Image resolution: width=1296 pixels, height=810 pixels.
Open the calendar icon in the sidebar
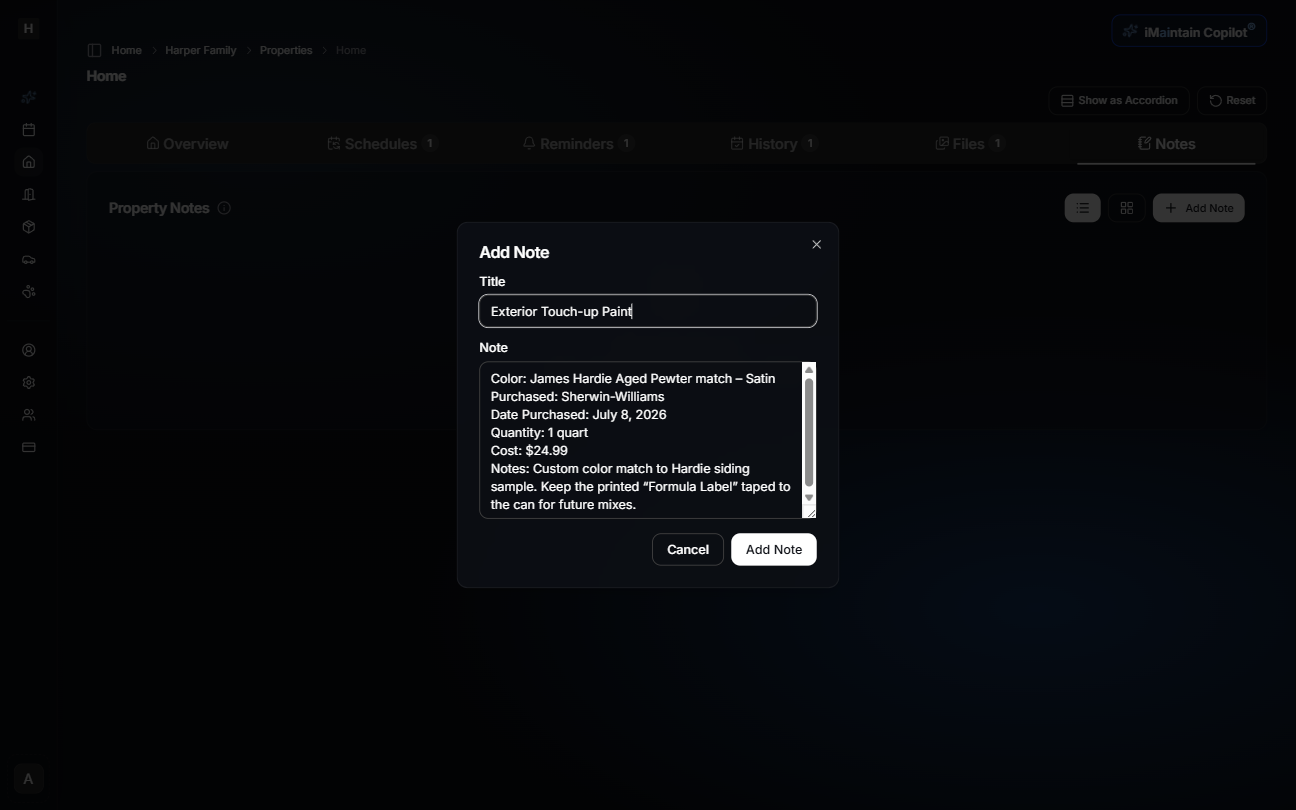[x=28, y=129]
